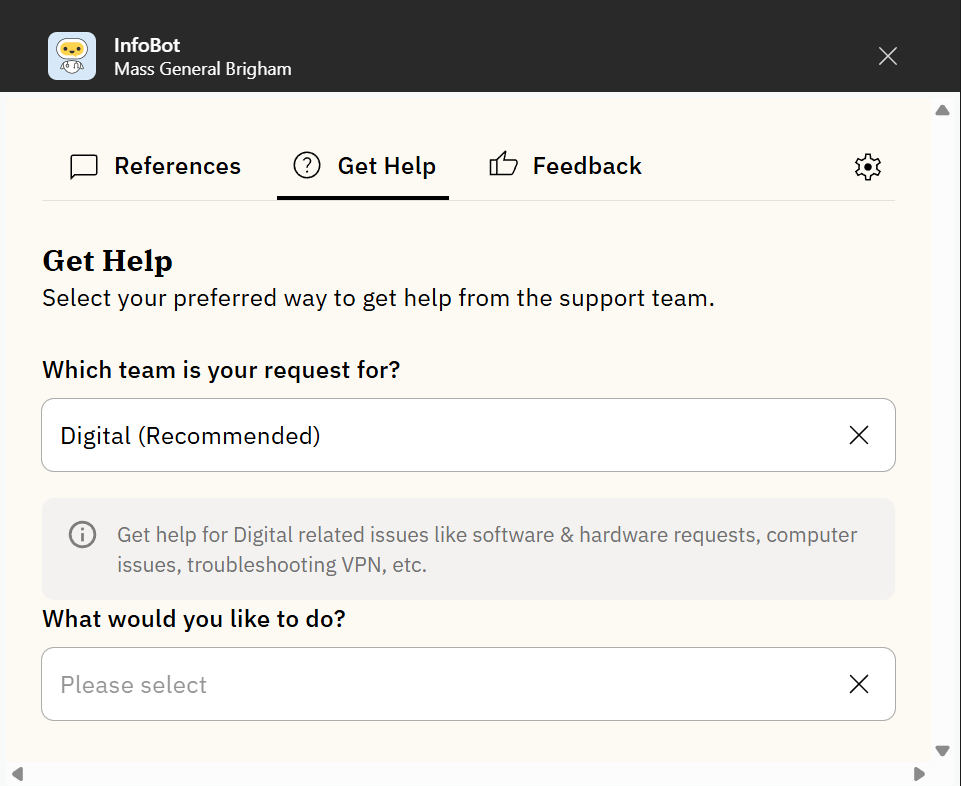Expand the Which team dropdown
Screen dimensions: 961x786
coord(440,435)
